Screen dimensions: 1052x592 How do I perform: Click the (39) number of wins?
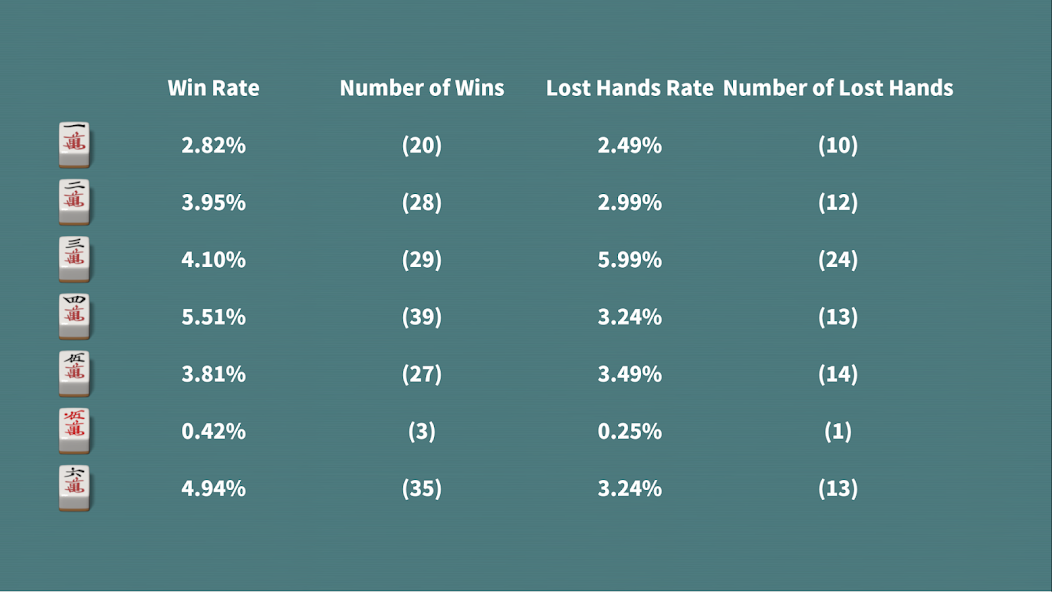pos(422,317)
